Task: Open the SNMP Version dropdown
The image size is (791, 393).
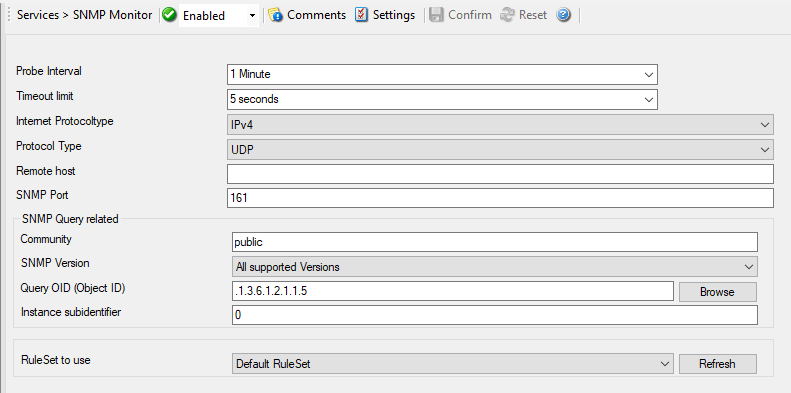Action: pos(495,267)
